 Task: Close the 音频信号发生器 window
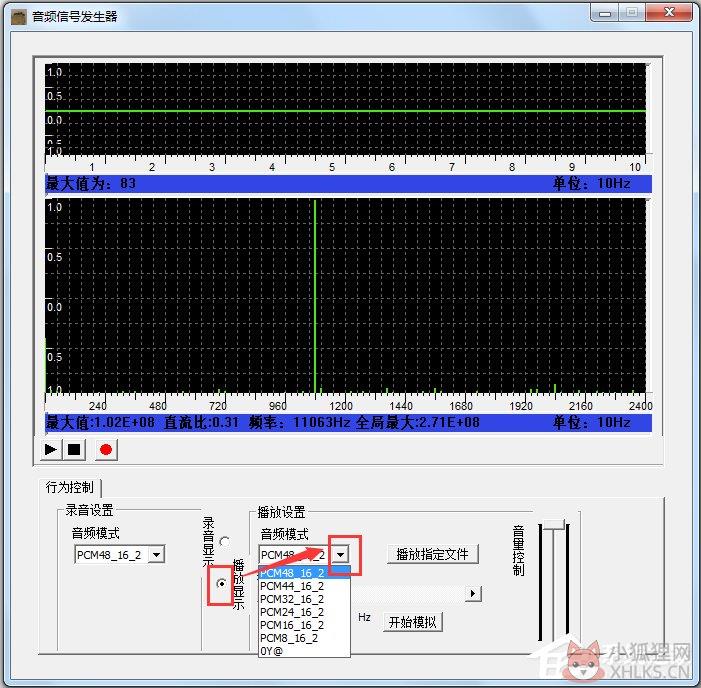(x=669, y=13)
